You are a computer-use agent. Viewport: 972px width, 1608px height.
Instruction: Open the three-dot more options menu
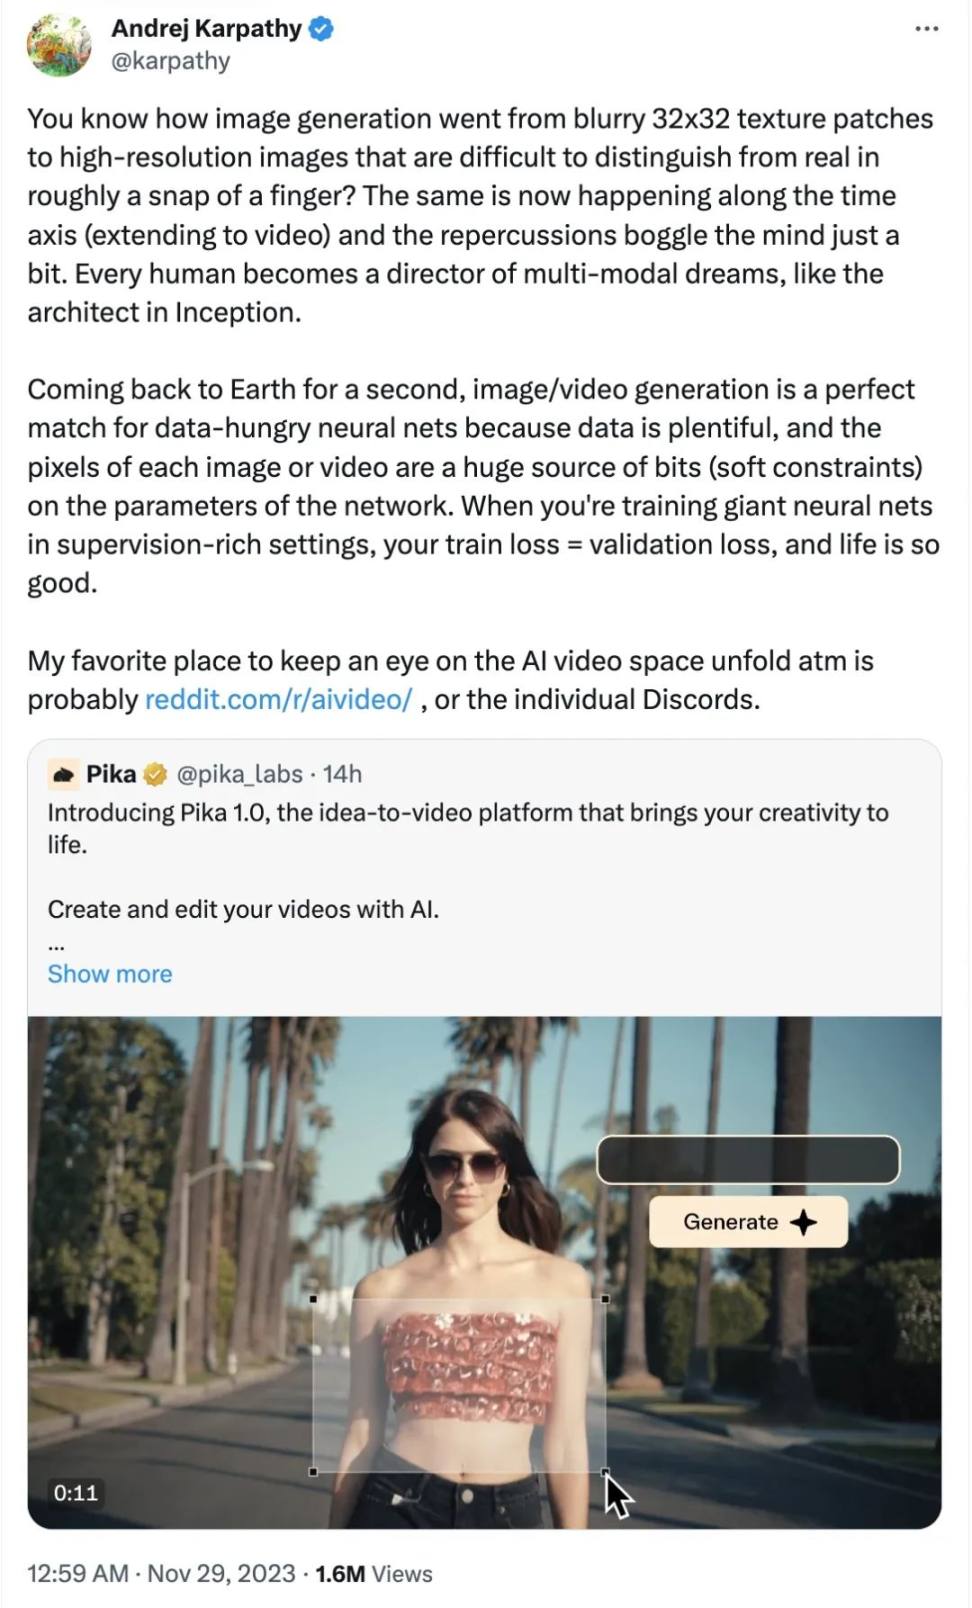coord(926,29)
